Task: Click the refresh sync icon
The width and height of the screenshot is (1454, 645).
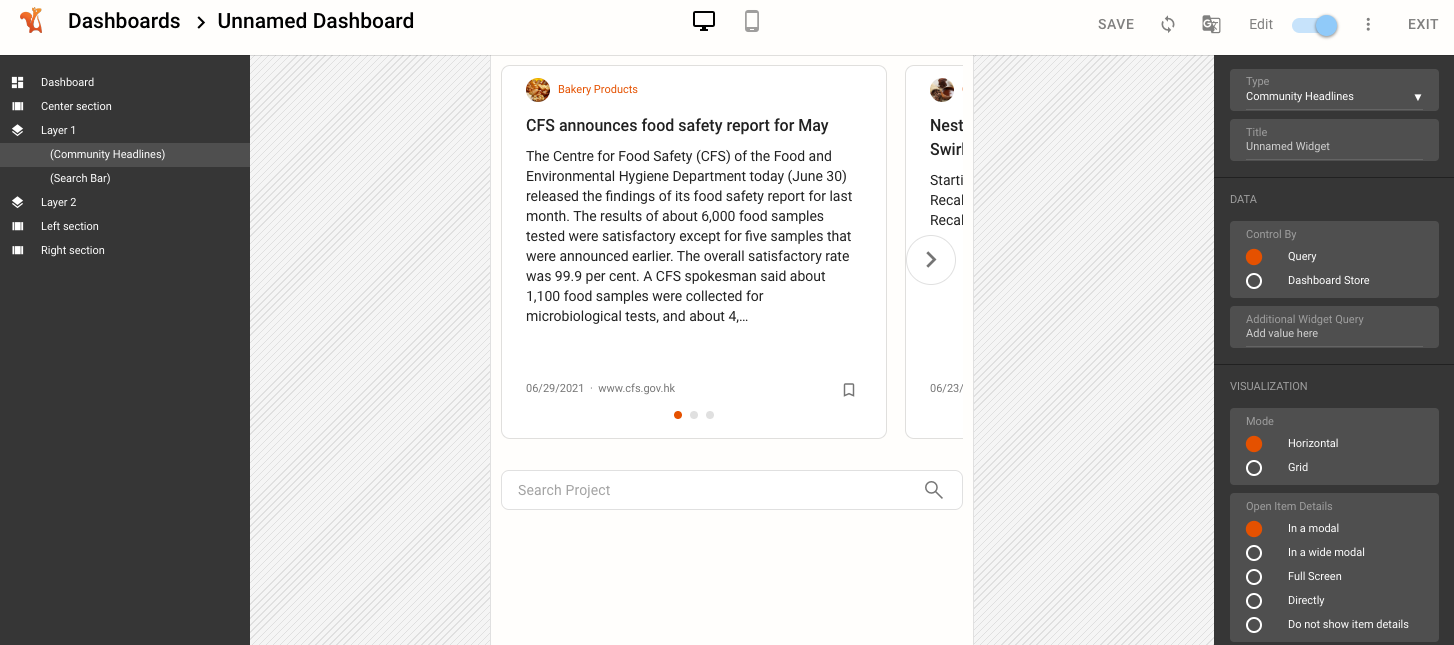Action: pyautogui.click(x=1168, y=24)
